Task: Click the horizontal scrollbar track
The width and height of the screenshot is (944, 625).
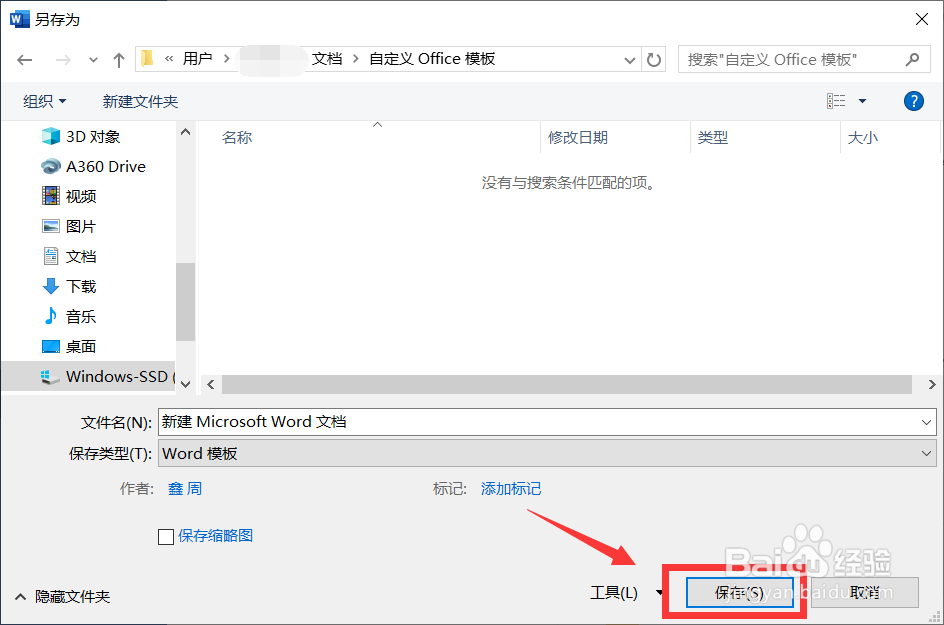Action: 567,384
